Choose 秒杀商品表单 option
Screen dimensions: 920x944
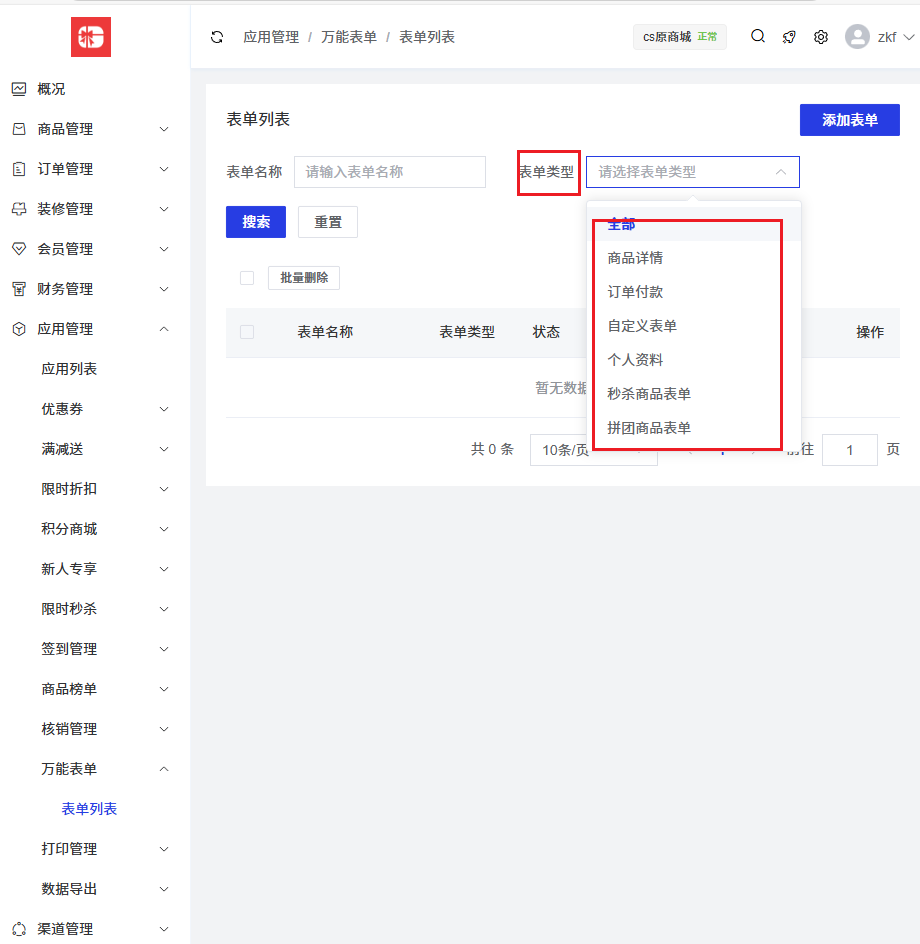(x=649, y=394)
